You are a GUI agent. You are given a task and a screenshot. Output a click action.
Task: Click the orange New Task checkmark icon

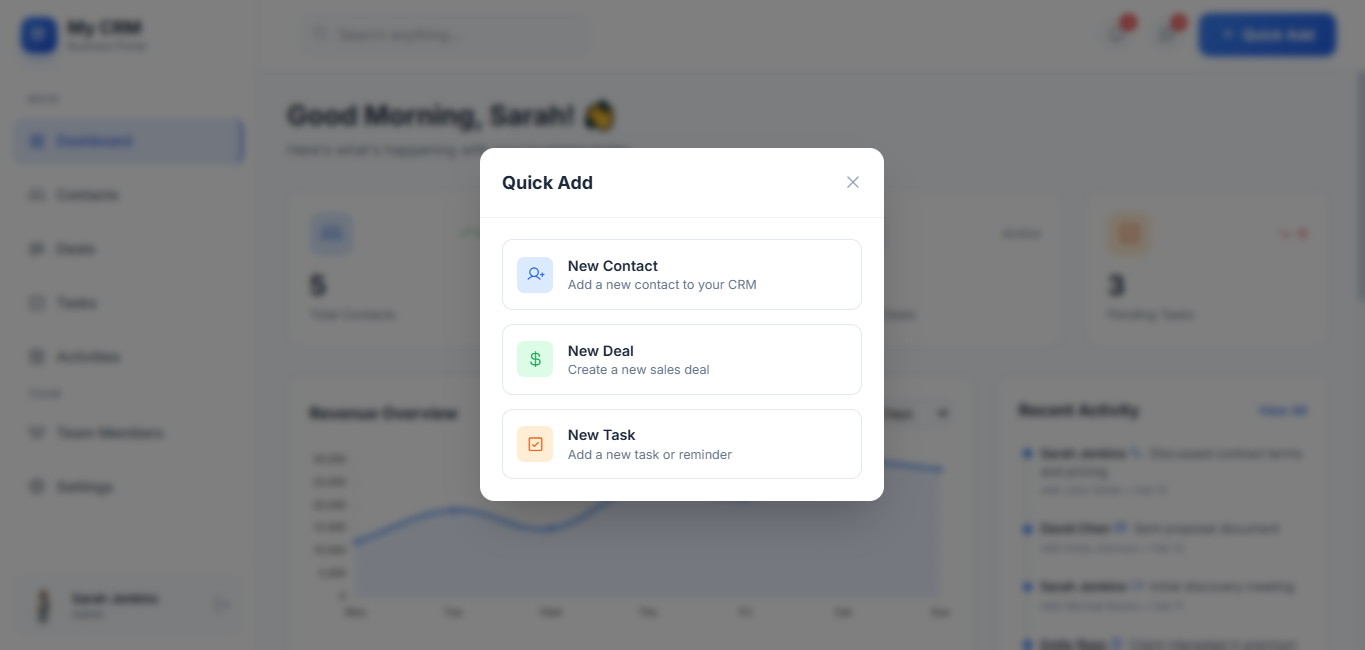[x=535, y=444]
